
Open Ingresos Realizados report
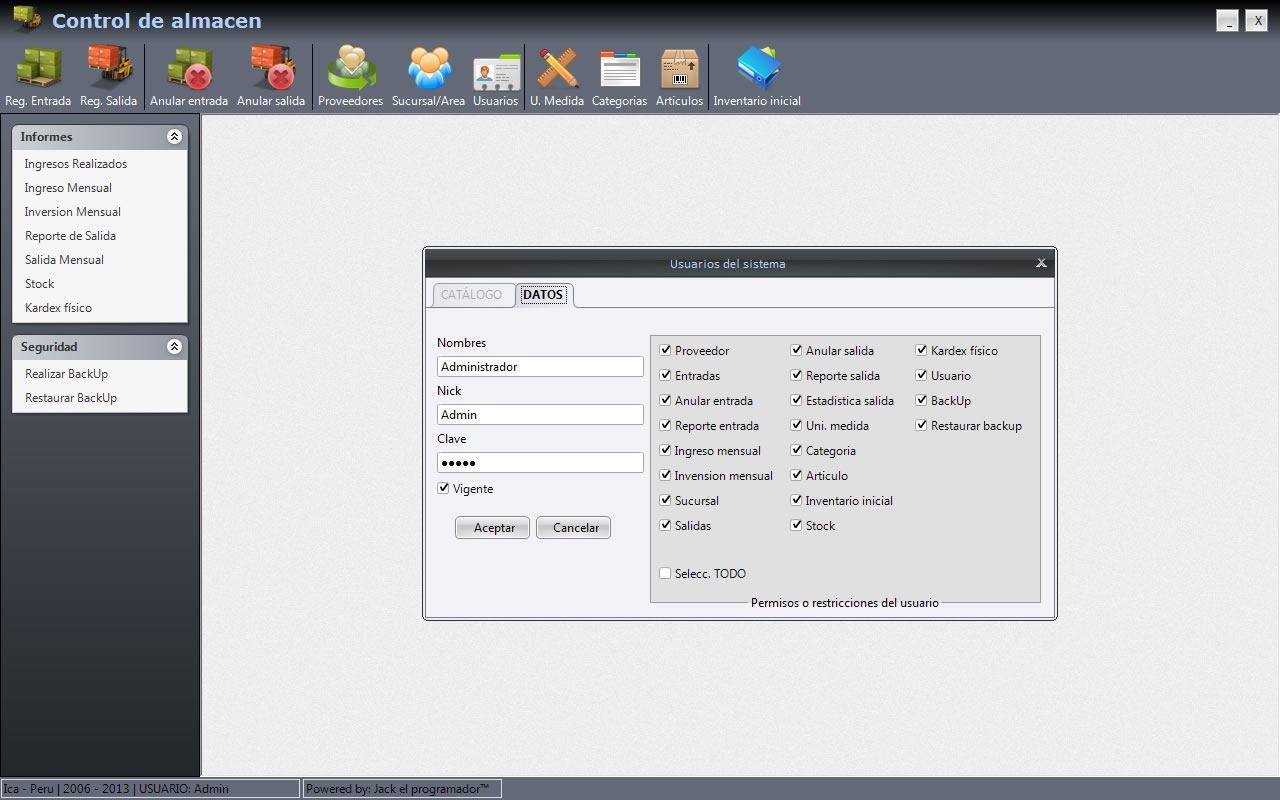[76, 164]
